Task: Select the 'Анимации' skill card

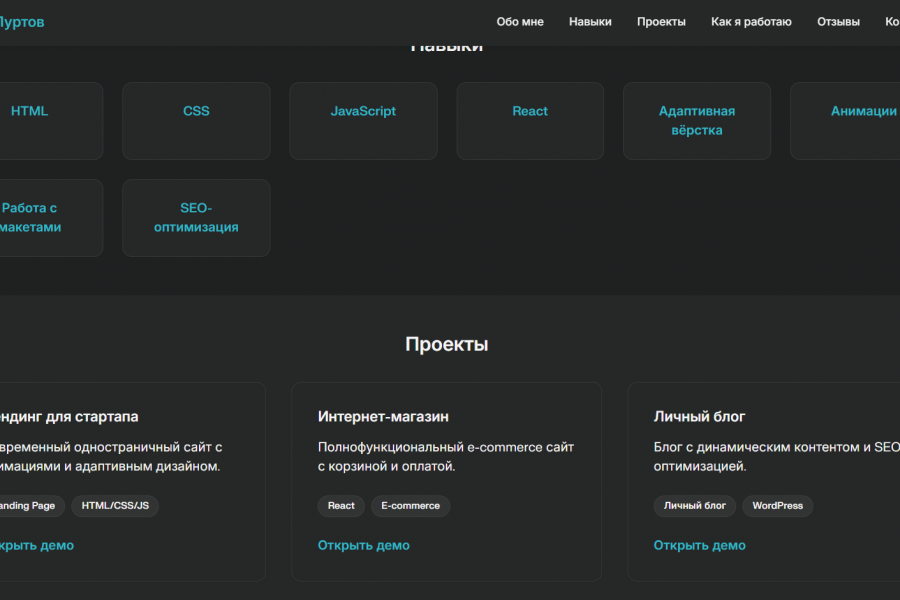Action: [x=845, y=121]
